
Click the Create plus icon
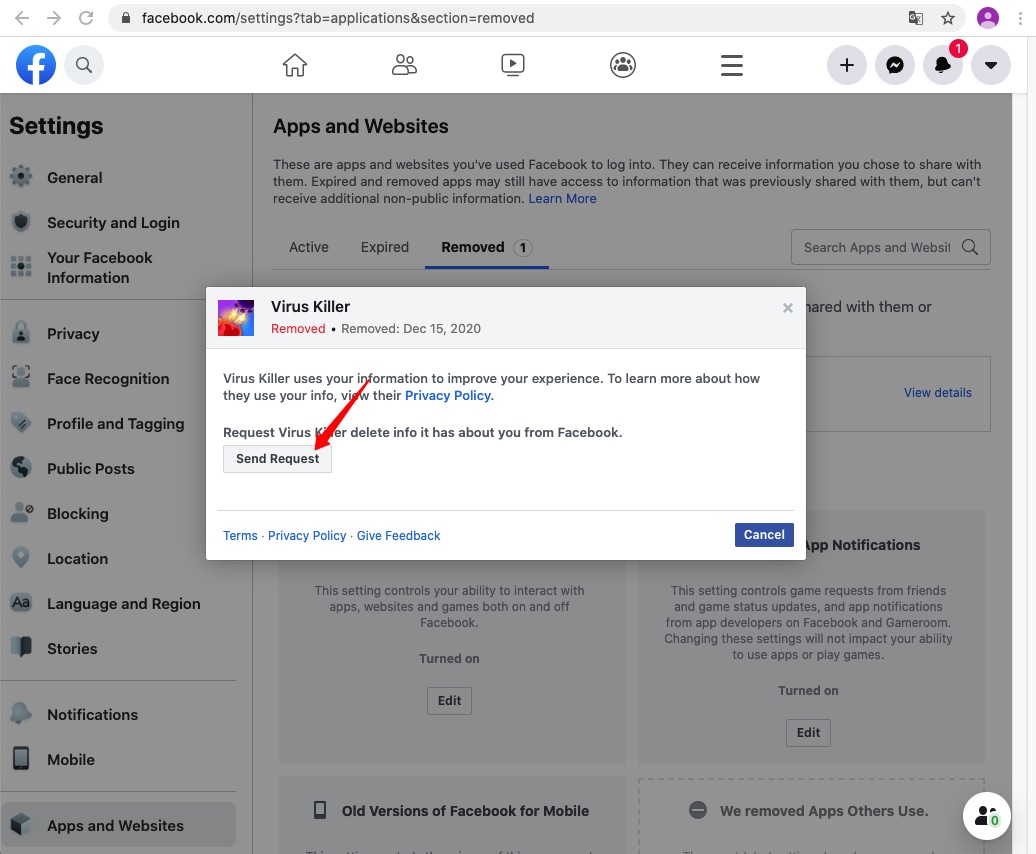pyautogui.click(x=846, y=65)
